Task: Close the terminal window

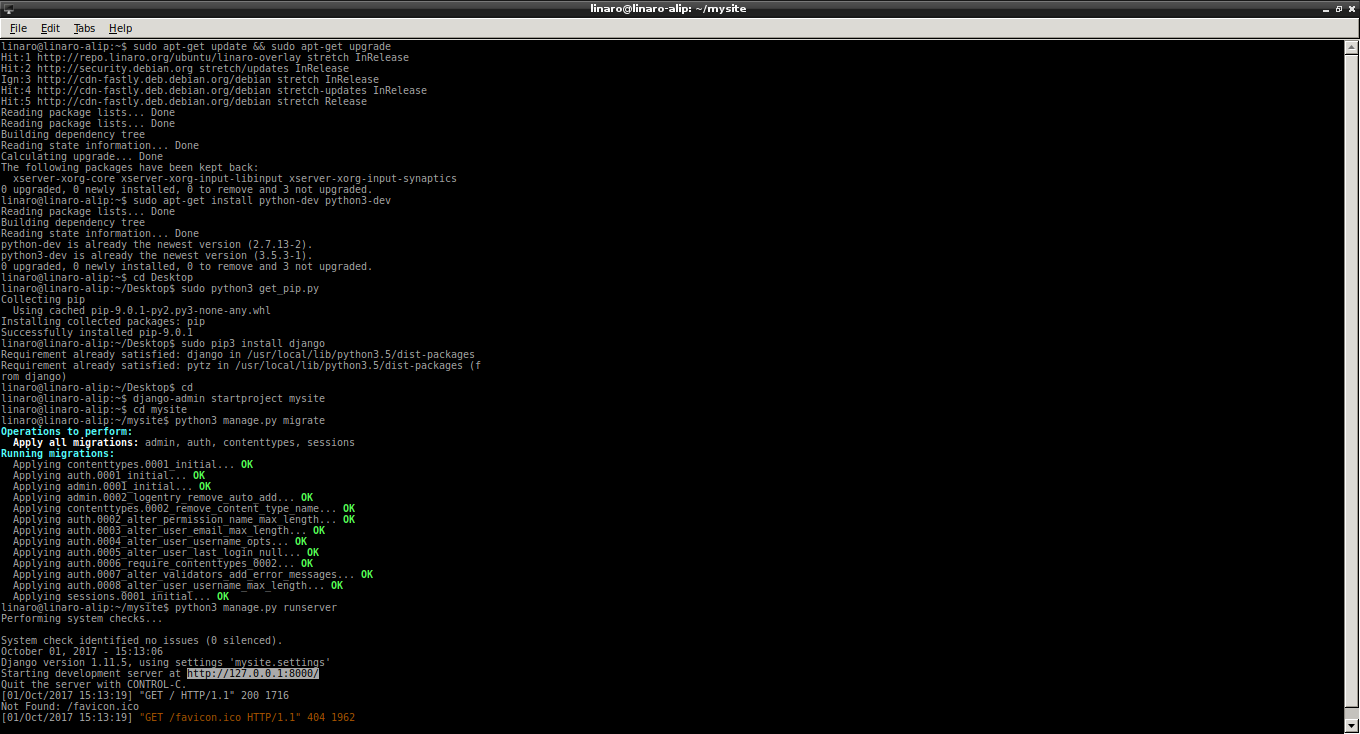Action: pos(1350,8)
